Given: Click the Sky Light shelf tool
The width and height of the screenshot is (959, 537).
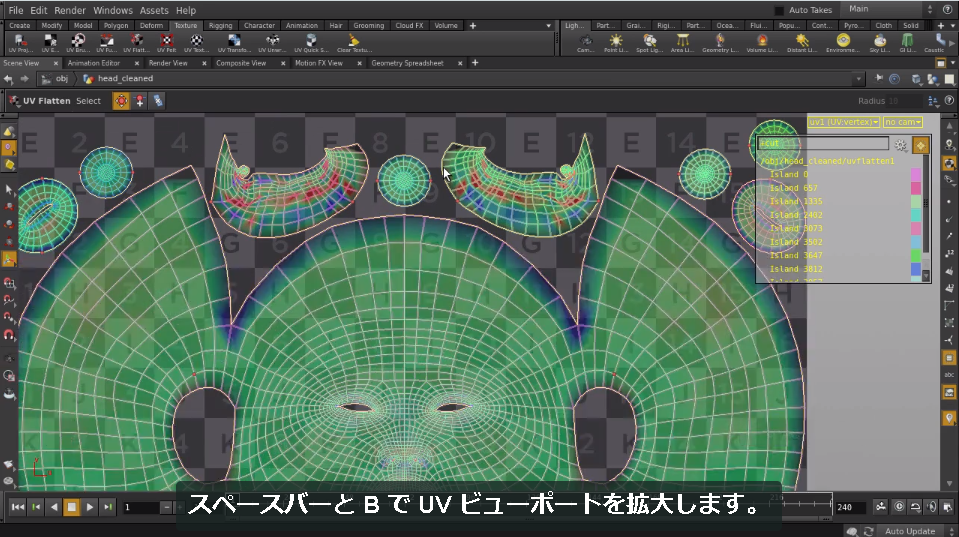Looking at the screenshot, I should [x=879, y=43].
